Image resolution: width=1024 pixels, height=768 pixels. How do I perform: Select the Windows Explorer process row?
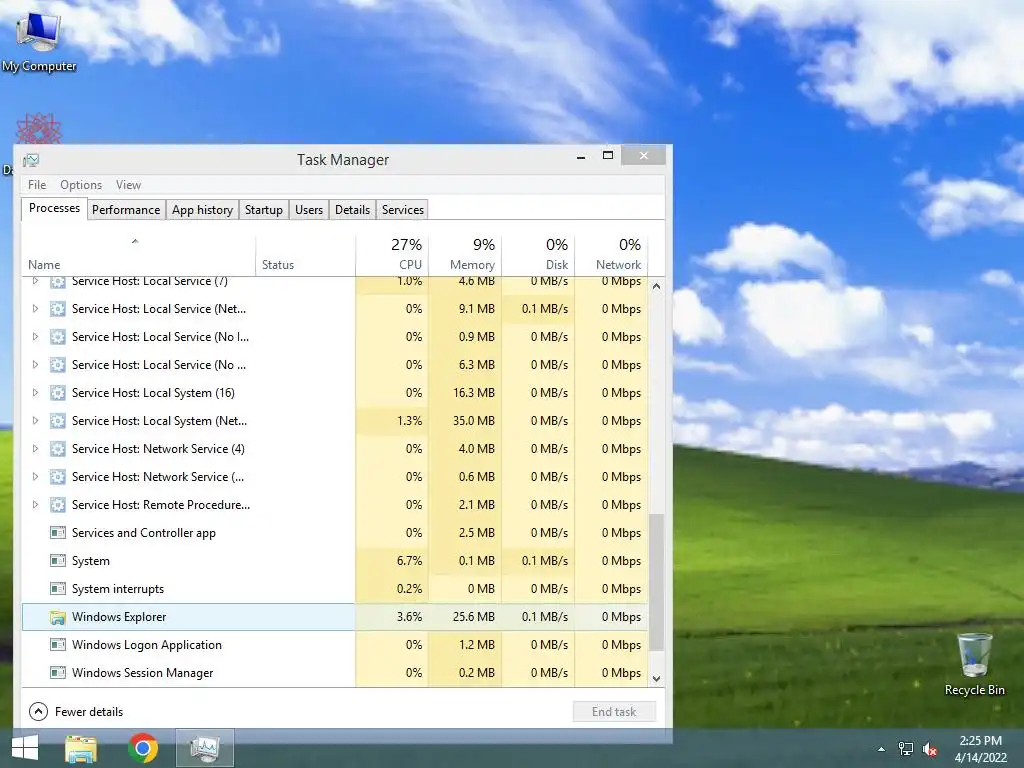[335, 617]
